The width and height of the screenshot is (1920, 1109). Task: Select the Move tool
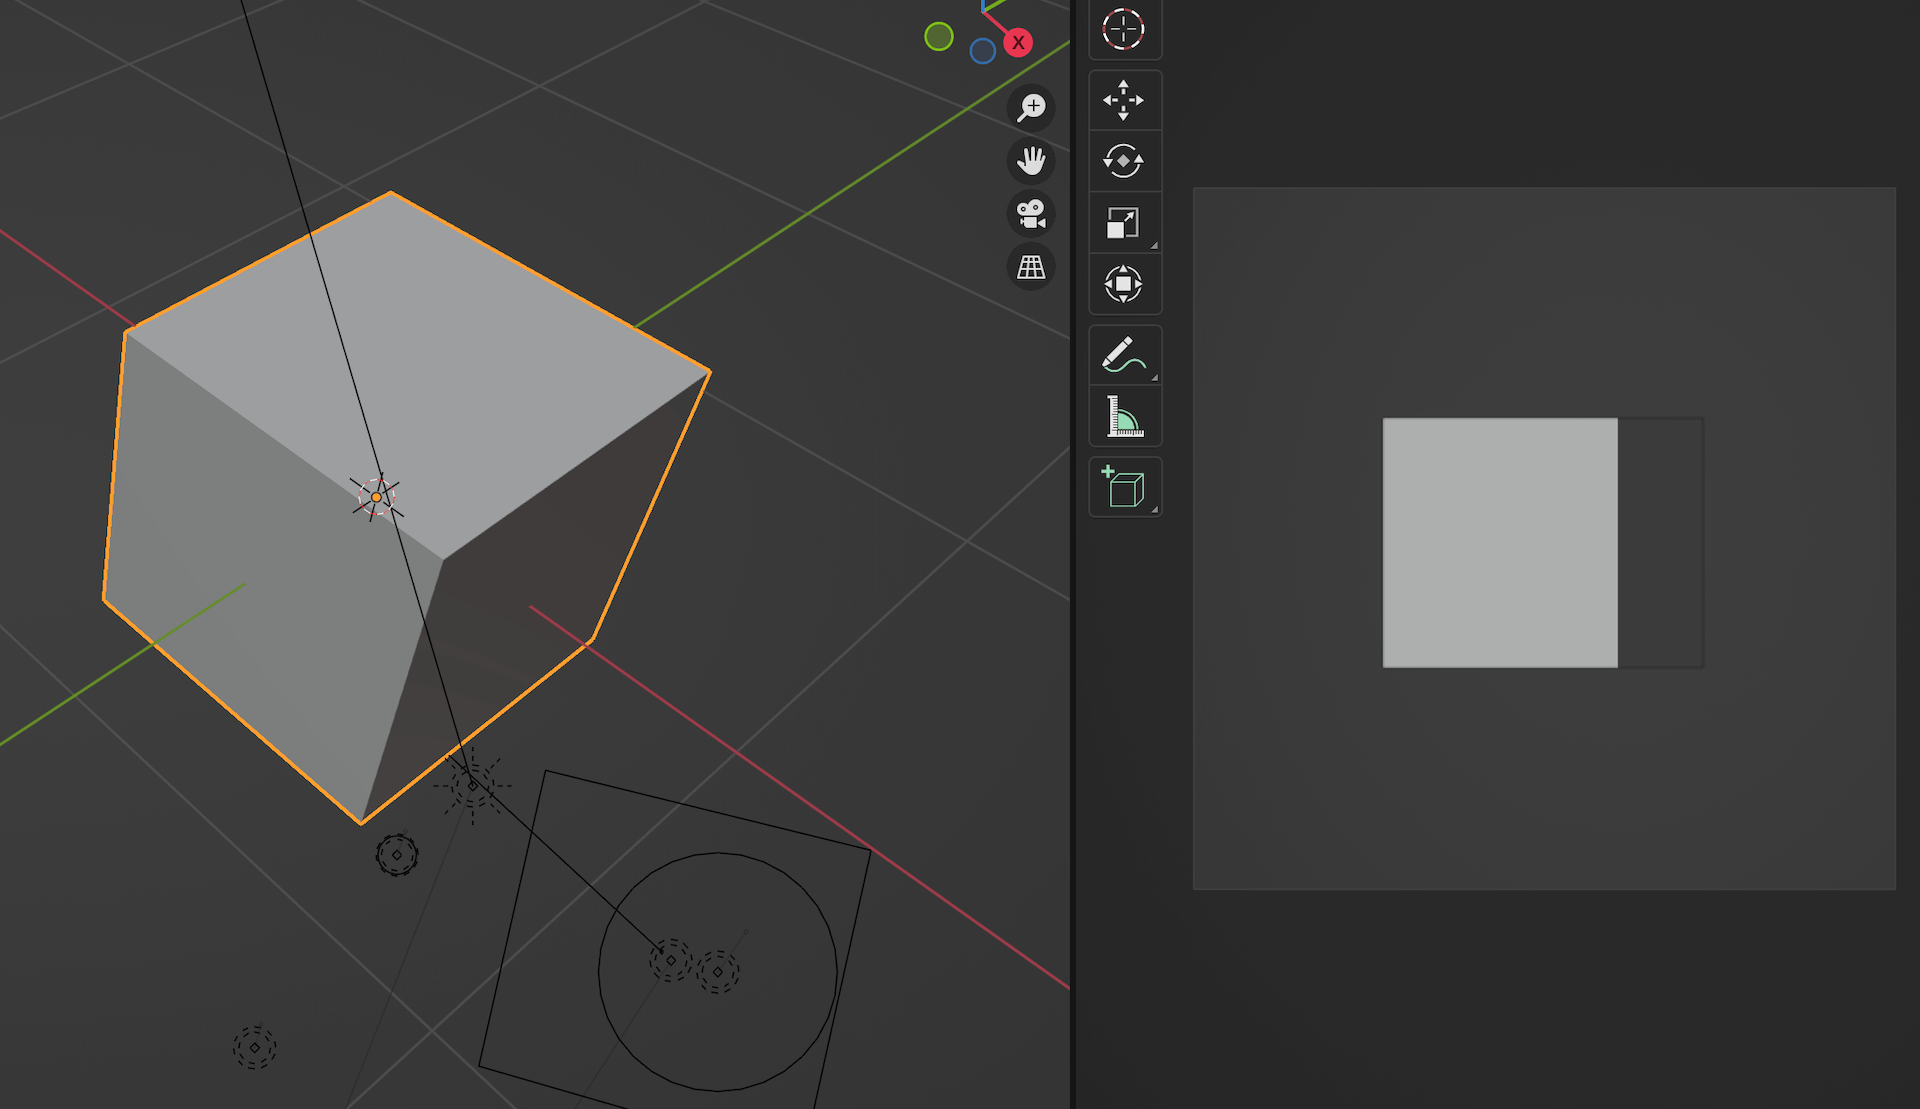[x=1124, y=100]
